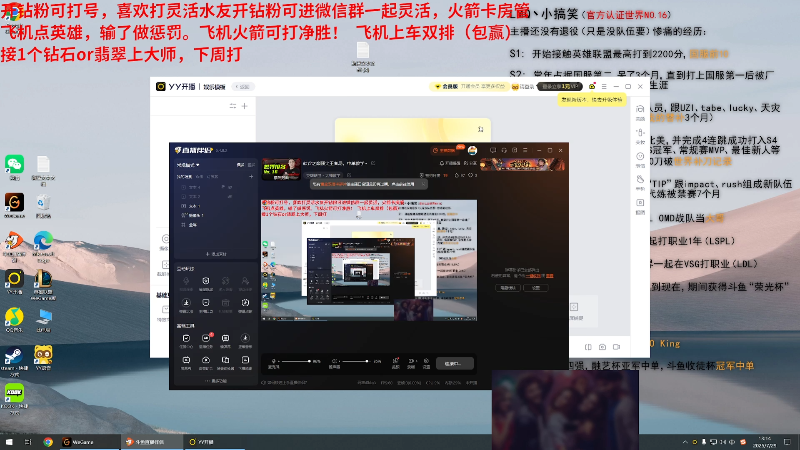Edit the stream title pencil icon
This screenshot has width=800, height=450.
pos(373,163)
